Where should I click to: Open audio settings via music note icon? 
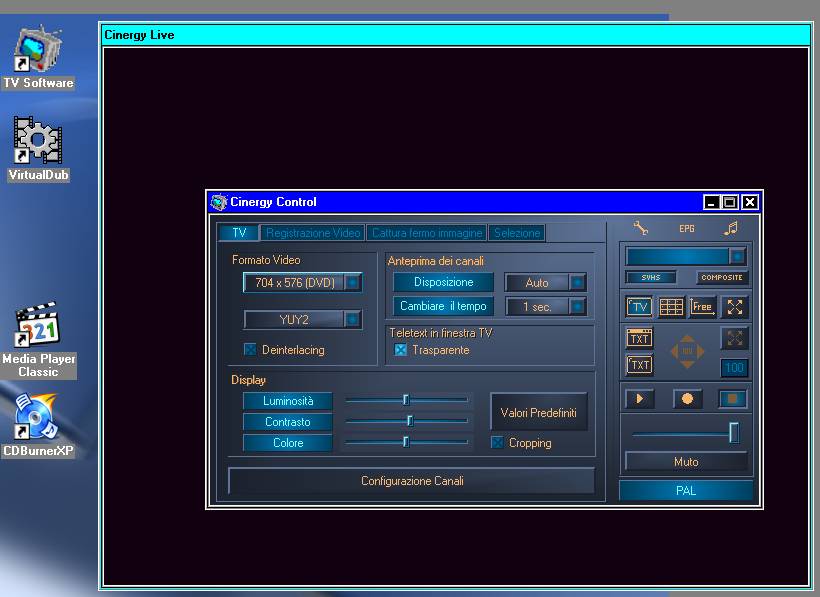[x=731, y=228]
